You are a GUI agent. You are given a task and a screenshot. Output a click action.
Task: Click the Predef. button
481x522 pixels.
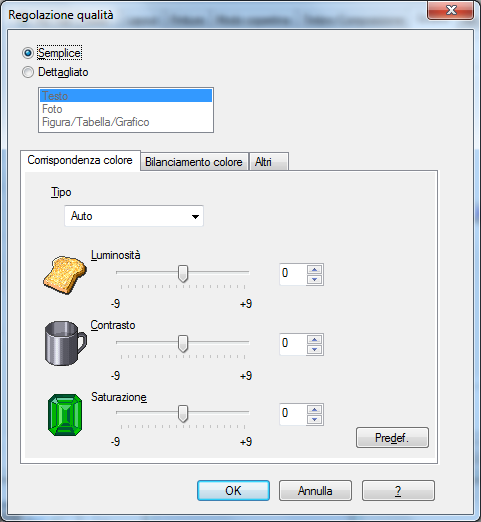(392, 438)
